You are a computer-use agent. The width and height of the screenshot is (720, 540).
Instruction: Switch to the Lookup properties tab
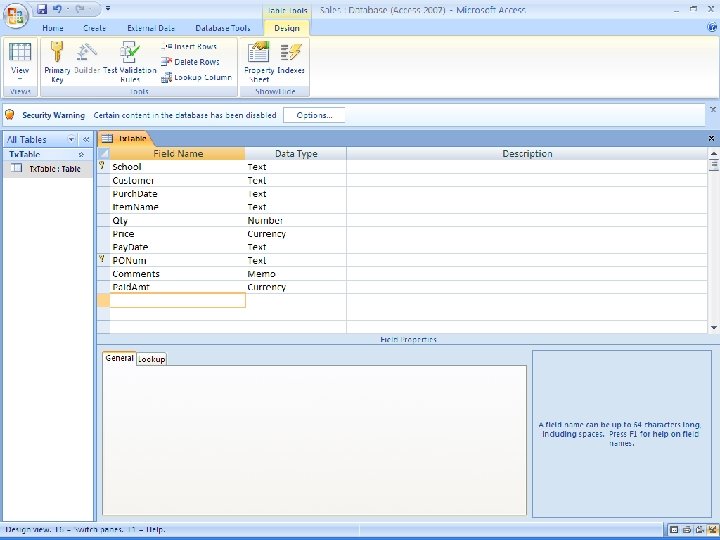(x=151, y=359)
